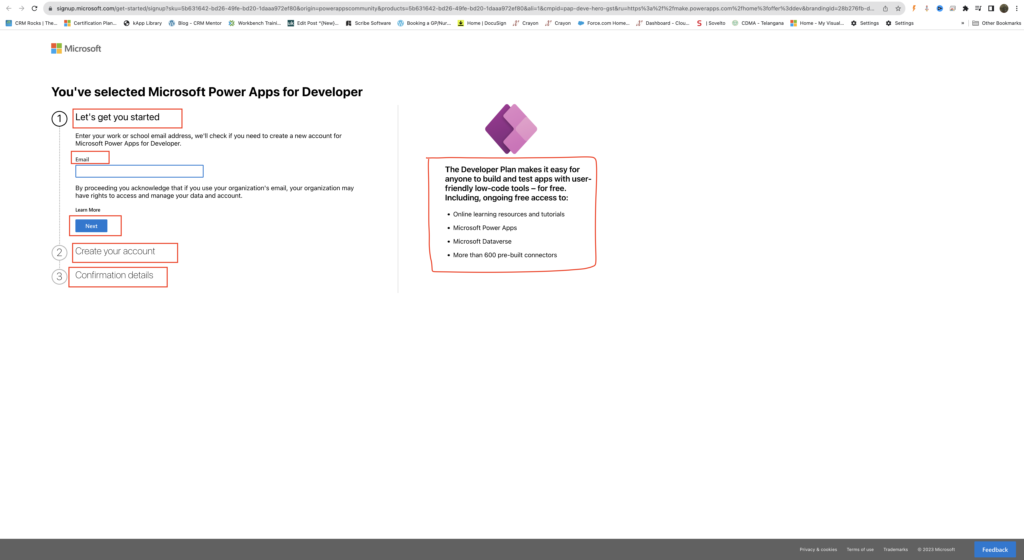Click the blue Next button
This screenshot has width=1024, height=560.
pyautogui.click(x=91, y=226)
